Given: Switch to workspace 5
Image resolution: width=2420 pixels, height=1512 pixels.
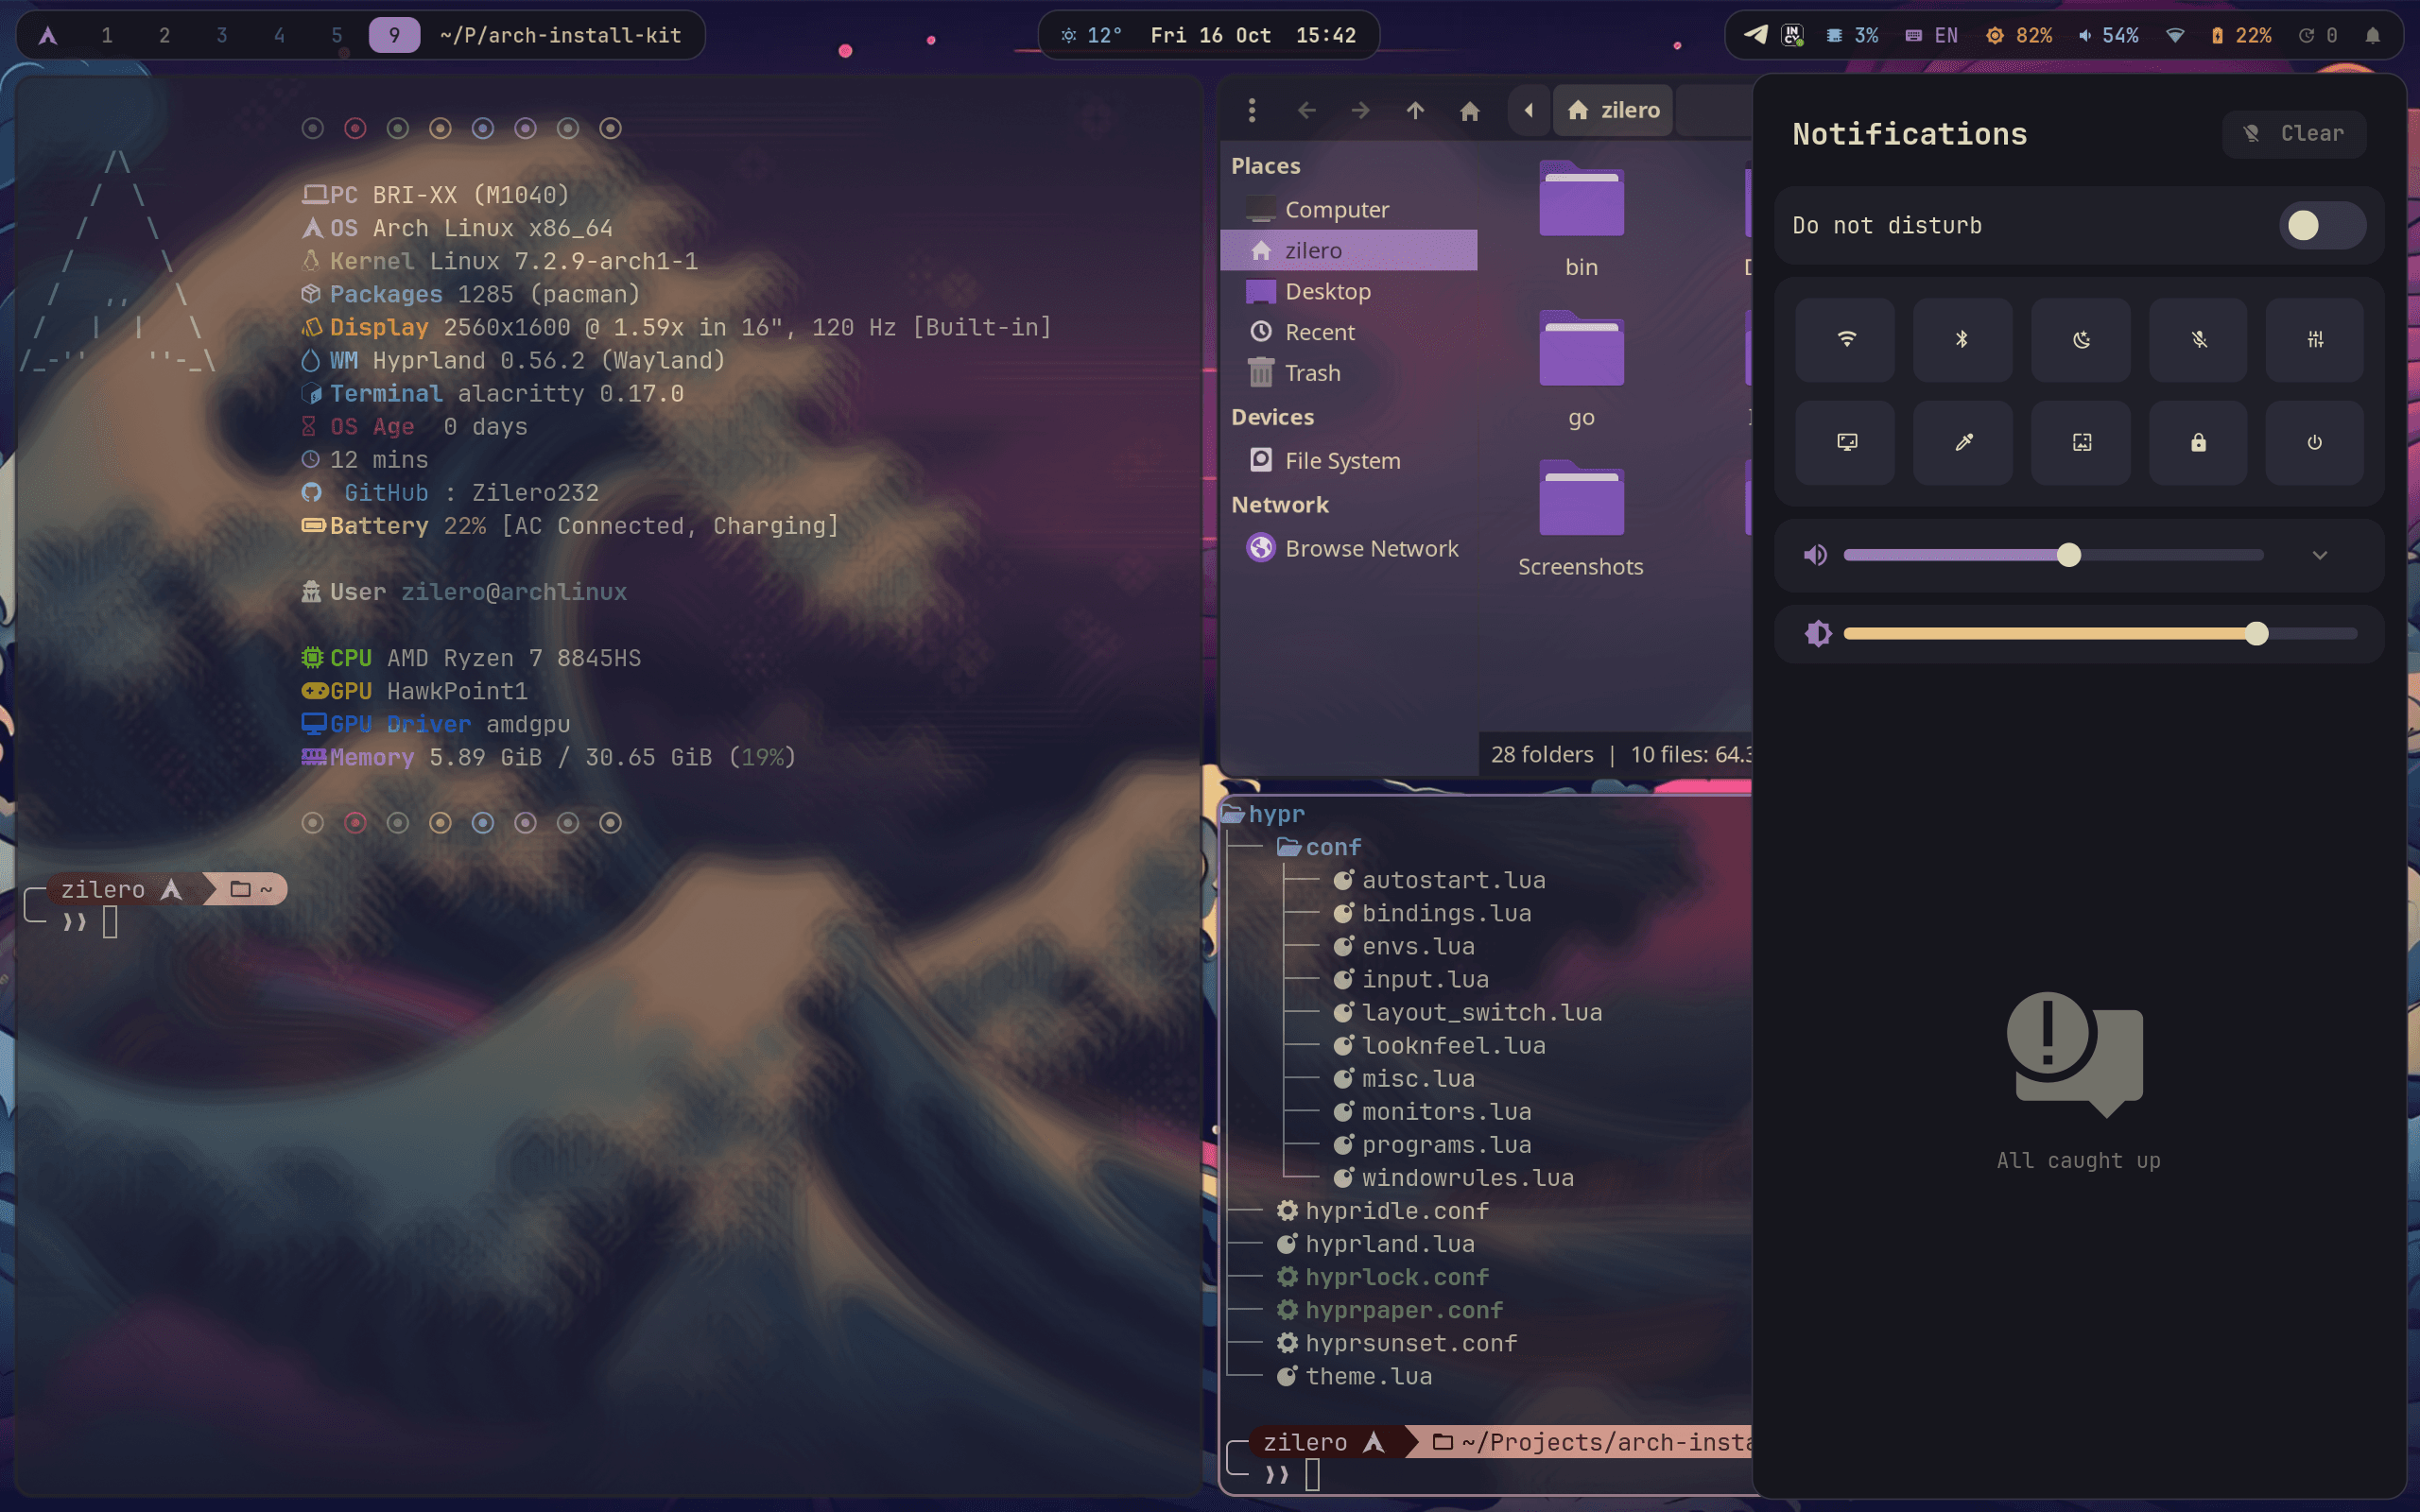Looking at the screenshot, I should [337, 35].
